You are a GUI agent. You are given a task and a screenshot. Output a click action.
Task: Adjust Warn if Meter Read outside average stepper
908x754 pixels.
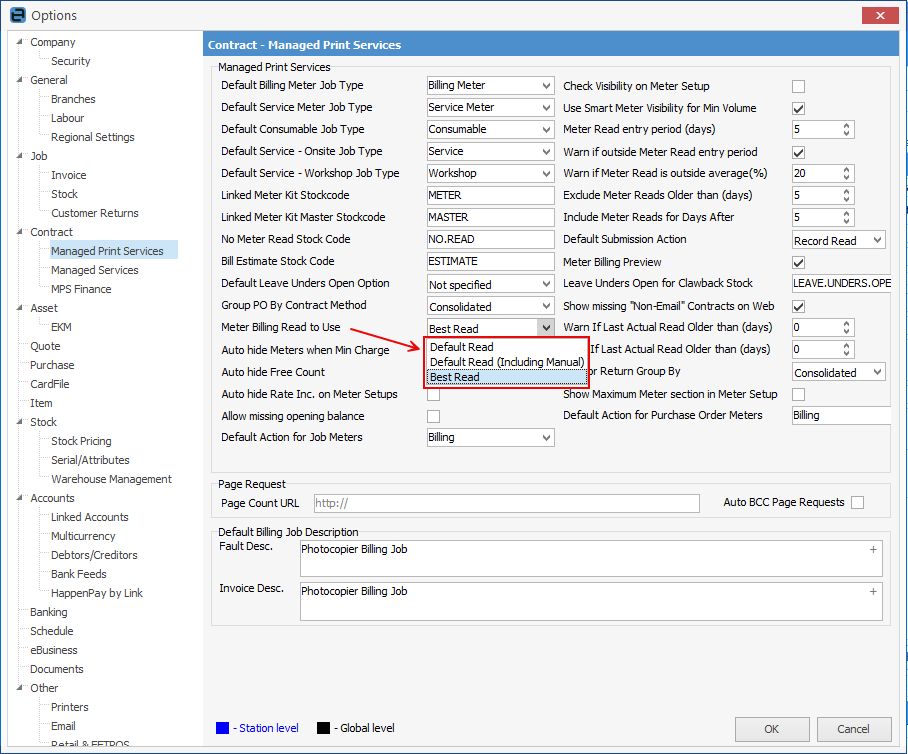847,174
